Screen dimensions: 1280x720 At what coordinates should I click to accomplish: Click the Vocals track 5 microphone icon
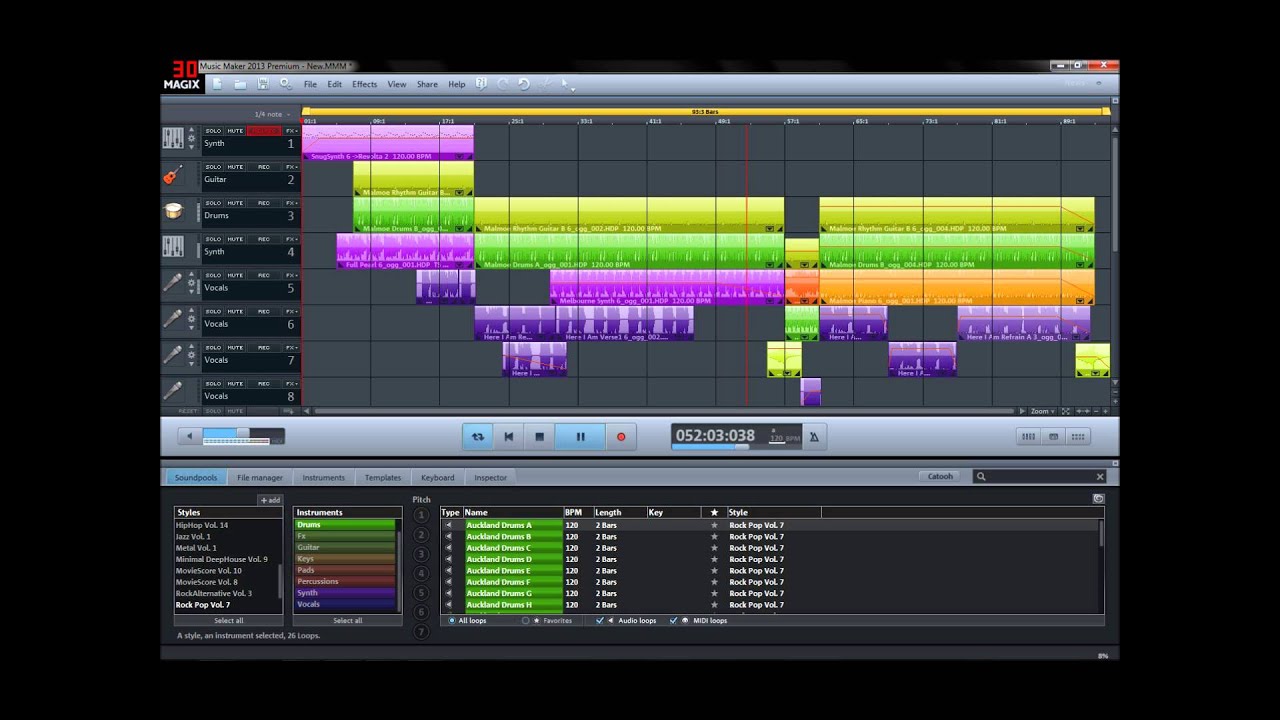point(173,283)
